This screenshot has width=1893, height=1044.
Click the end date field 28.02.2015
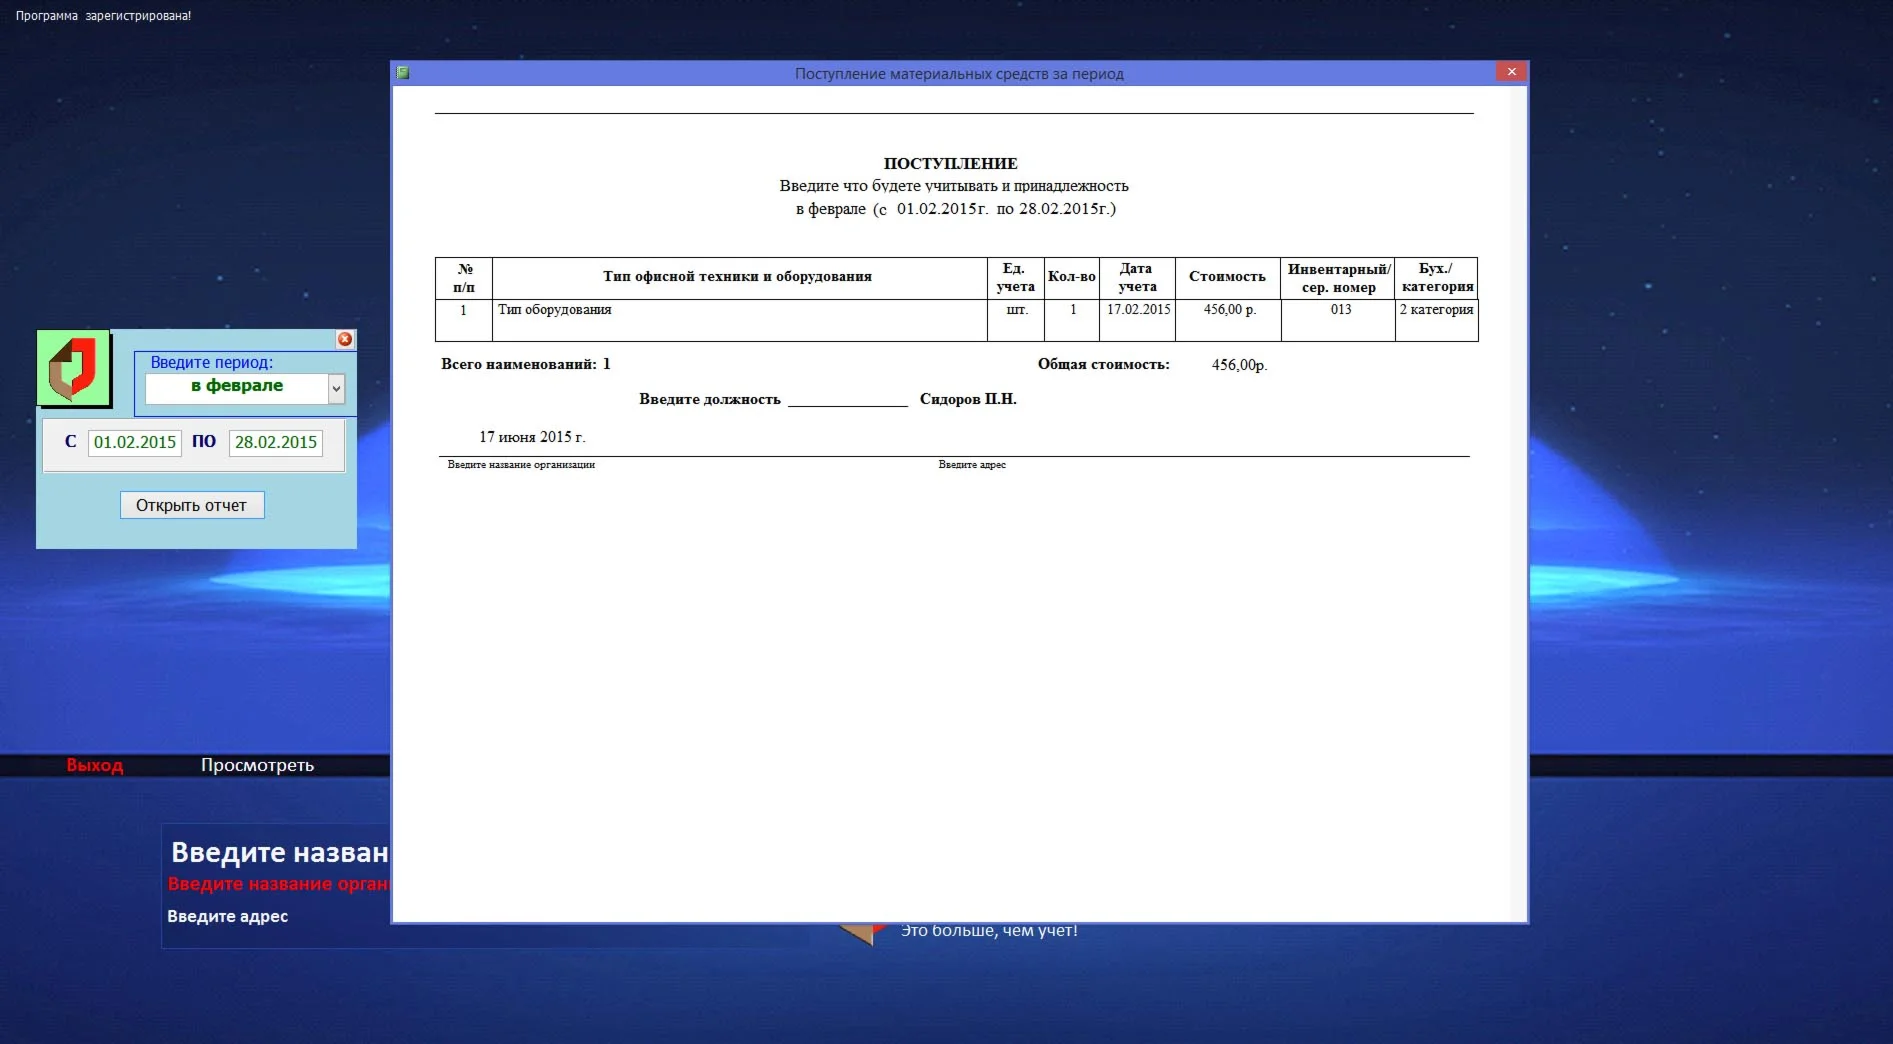[276, 442]
